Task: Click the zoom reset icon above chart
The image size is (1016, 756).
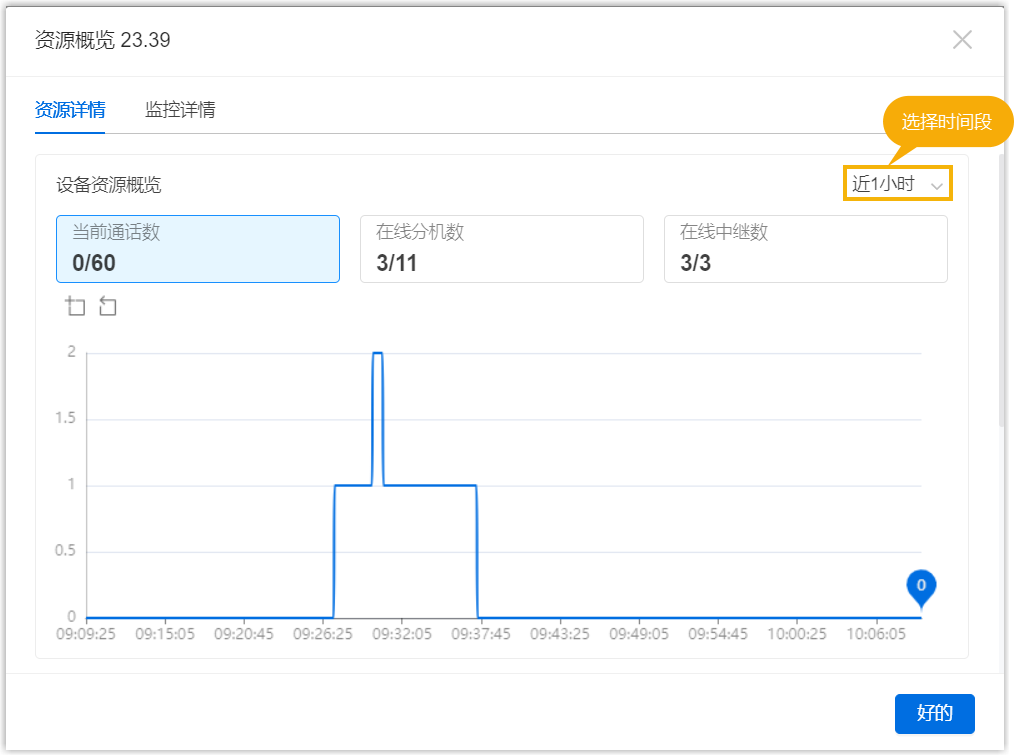Action: pos(108,307)
